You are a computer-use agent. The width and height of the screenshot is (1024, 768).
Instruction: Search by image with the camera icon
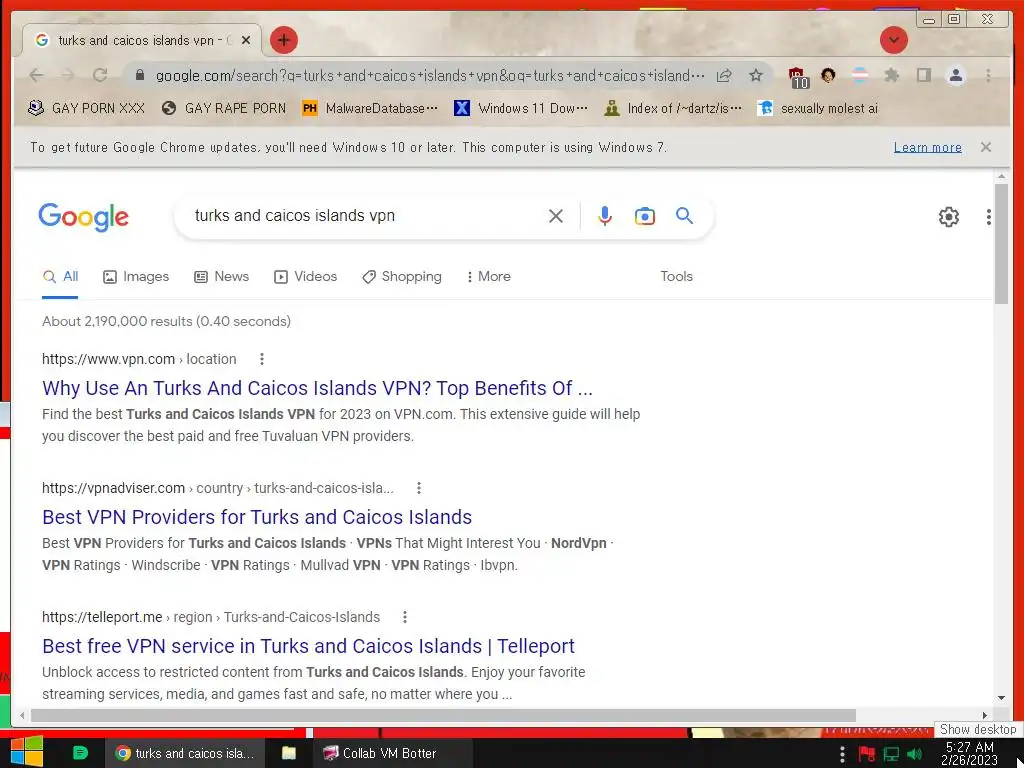645,216
